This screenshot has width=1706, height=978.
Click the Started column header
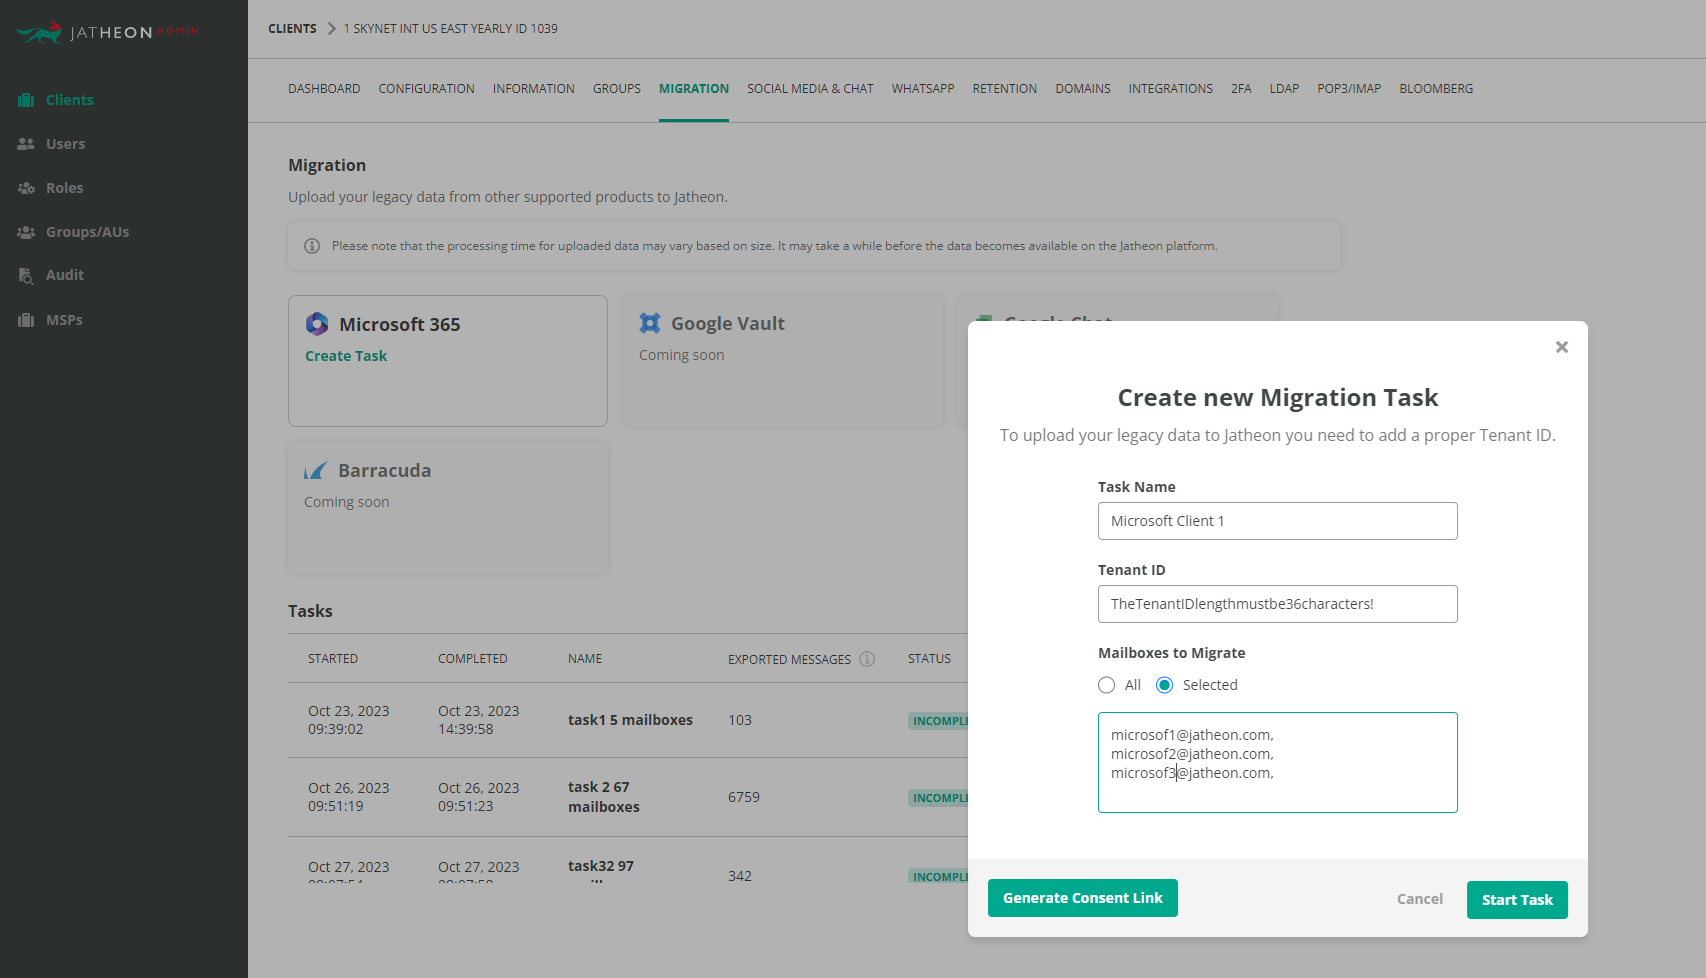(333, 659)
